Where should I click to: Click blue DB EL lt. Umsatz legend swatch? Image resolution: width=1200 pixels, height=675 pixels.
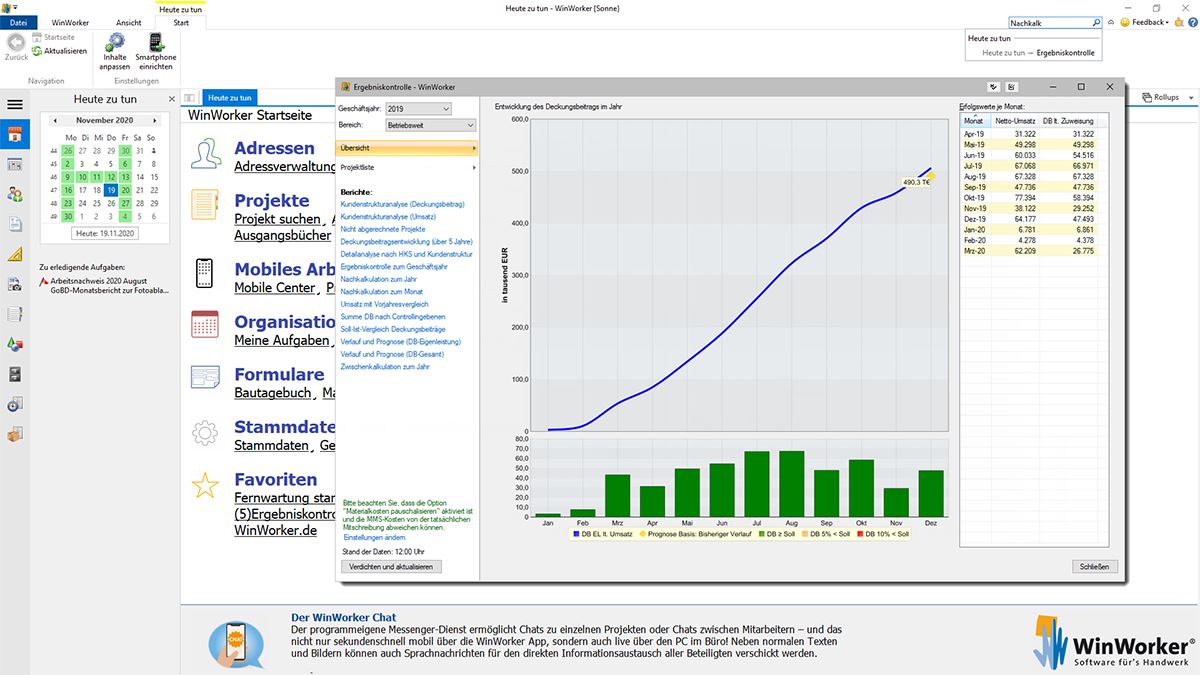[575, 535]
